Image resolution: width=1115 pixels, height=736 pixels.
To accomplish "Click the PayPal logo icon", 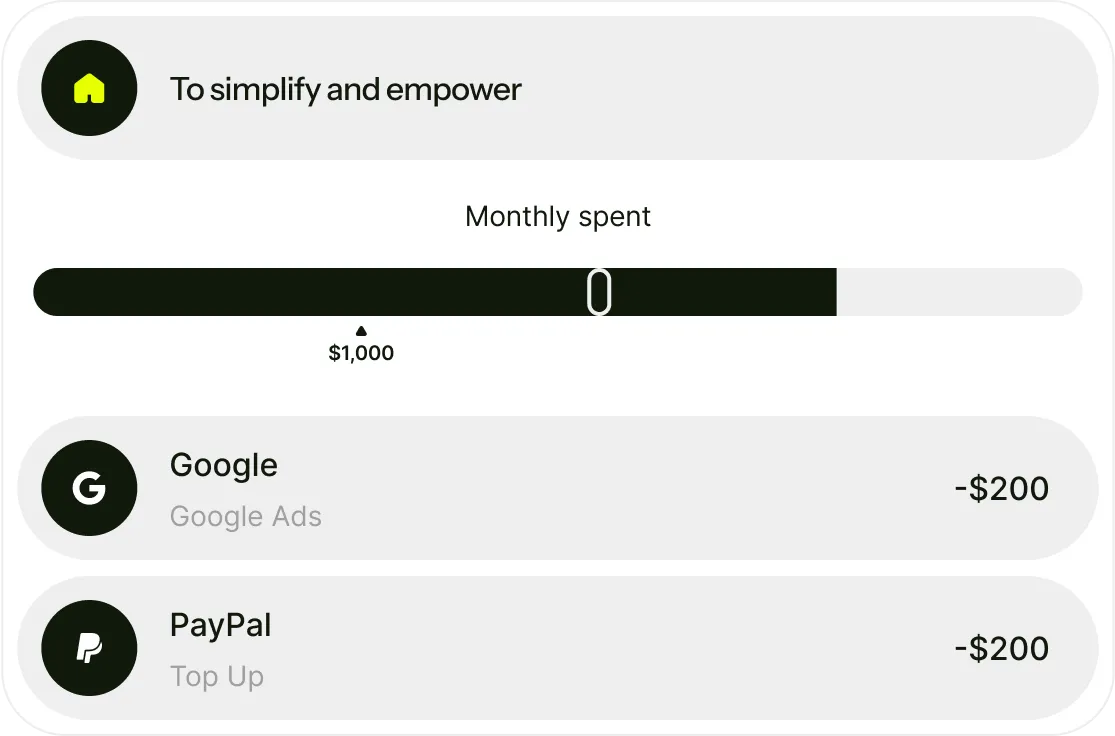I will (89, 648).
